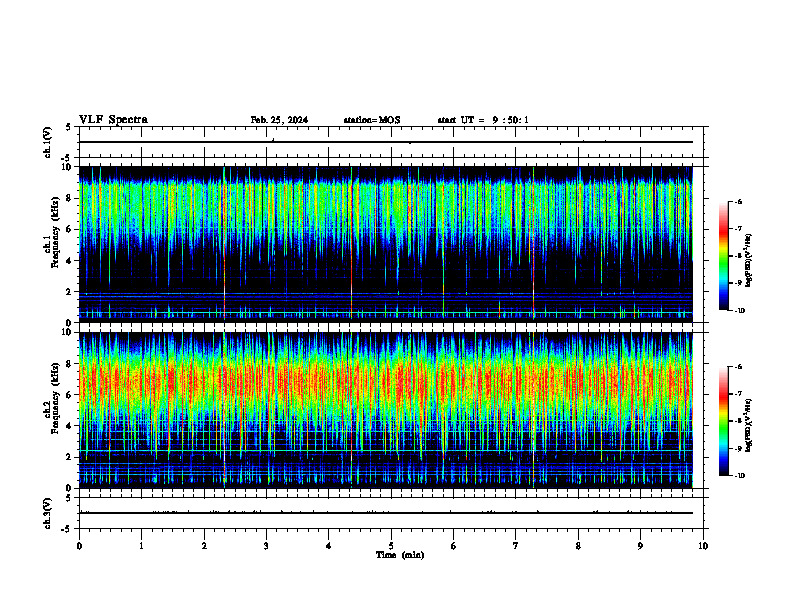Viewport: 792px width, 612px height.
Task: Click the ch.2 PSD color bar
Action: (723, 421)
